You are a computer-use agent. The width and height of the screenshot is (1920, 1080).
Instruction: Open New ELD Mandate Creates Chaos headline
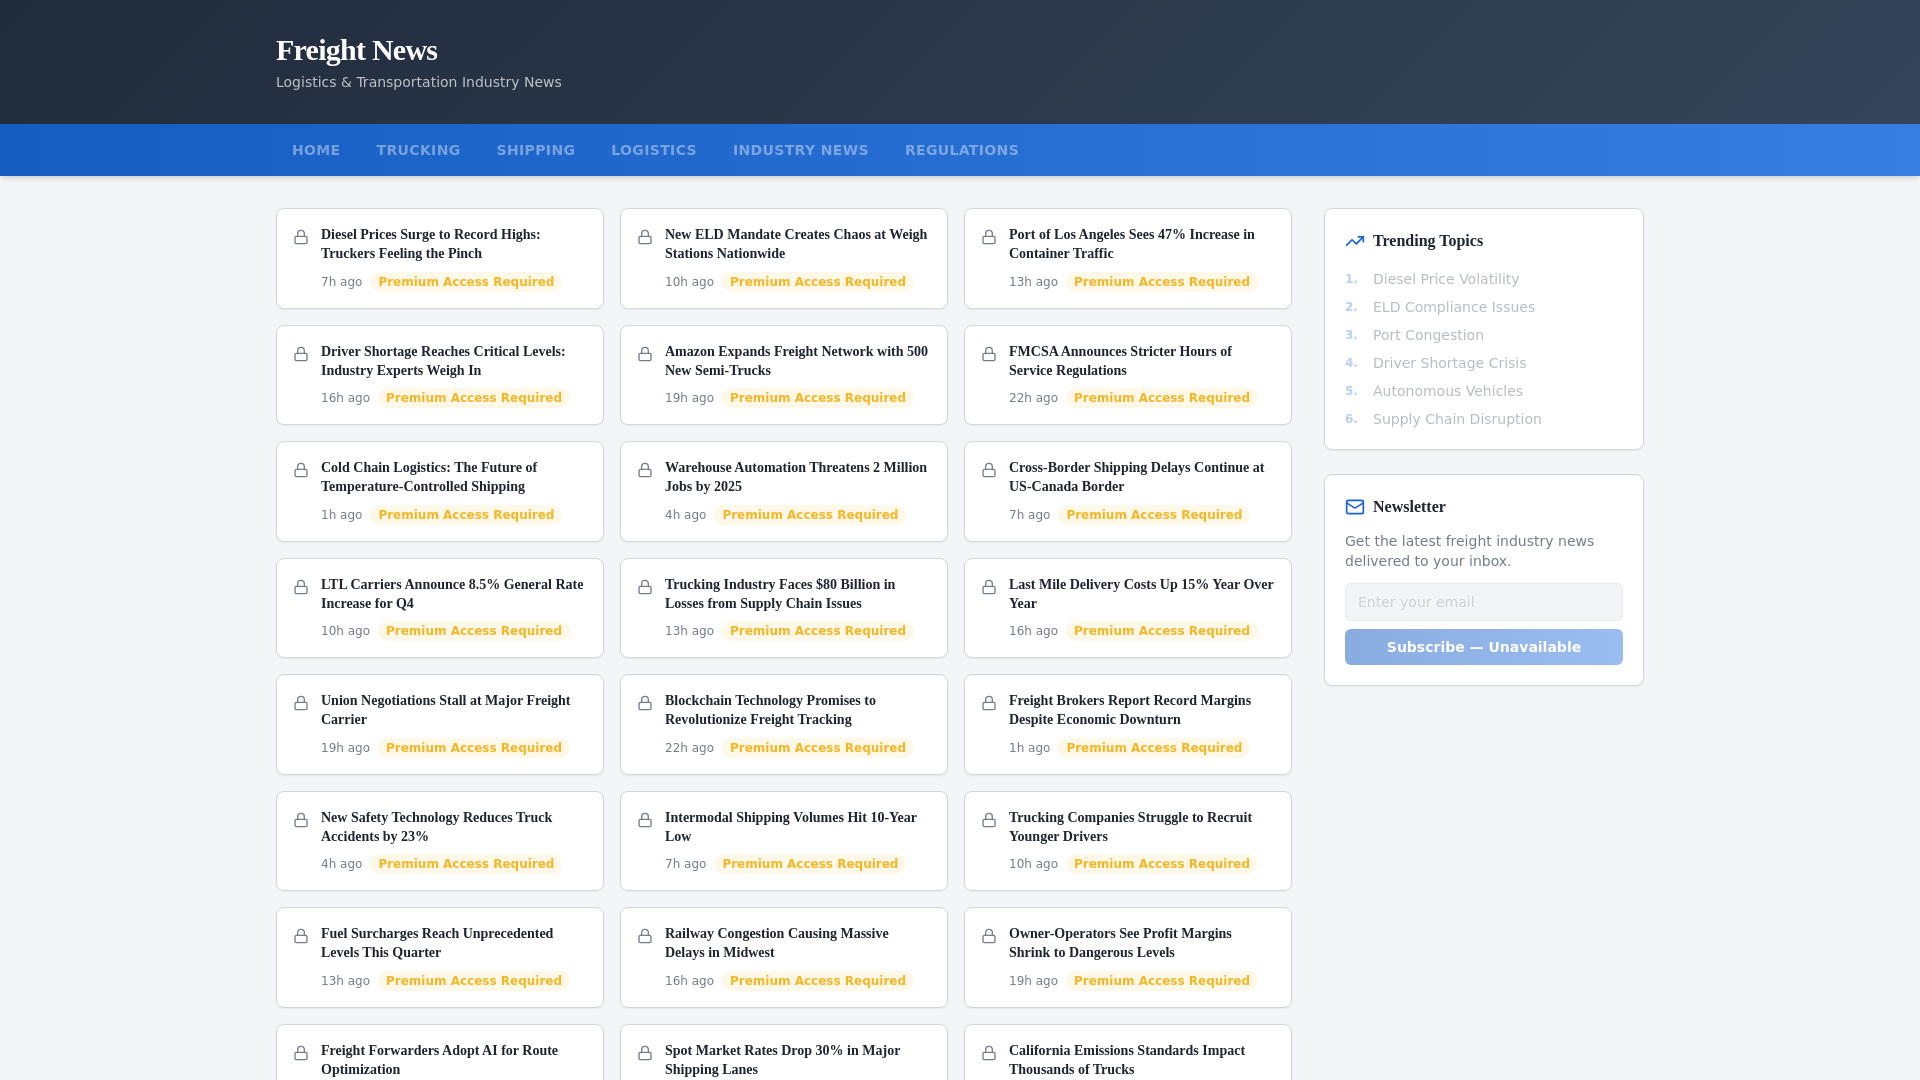pos(796,244)
